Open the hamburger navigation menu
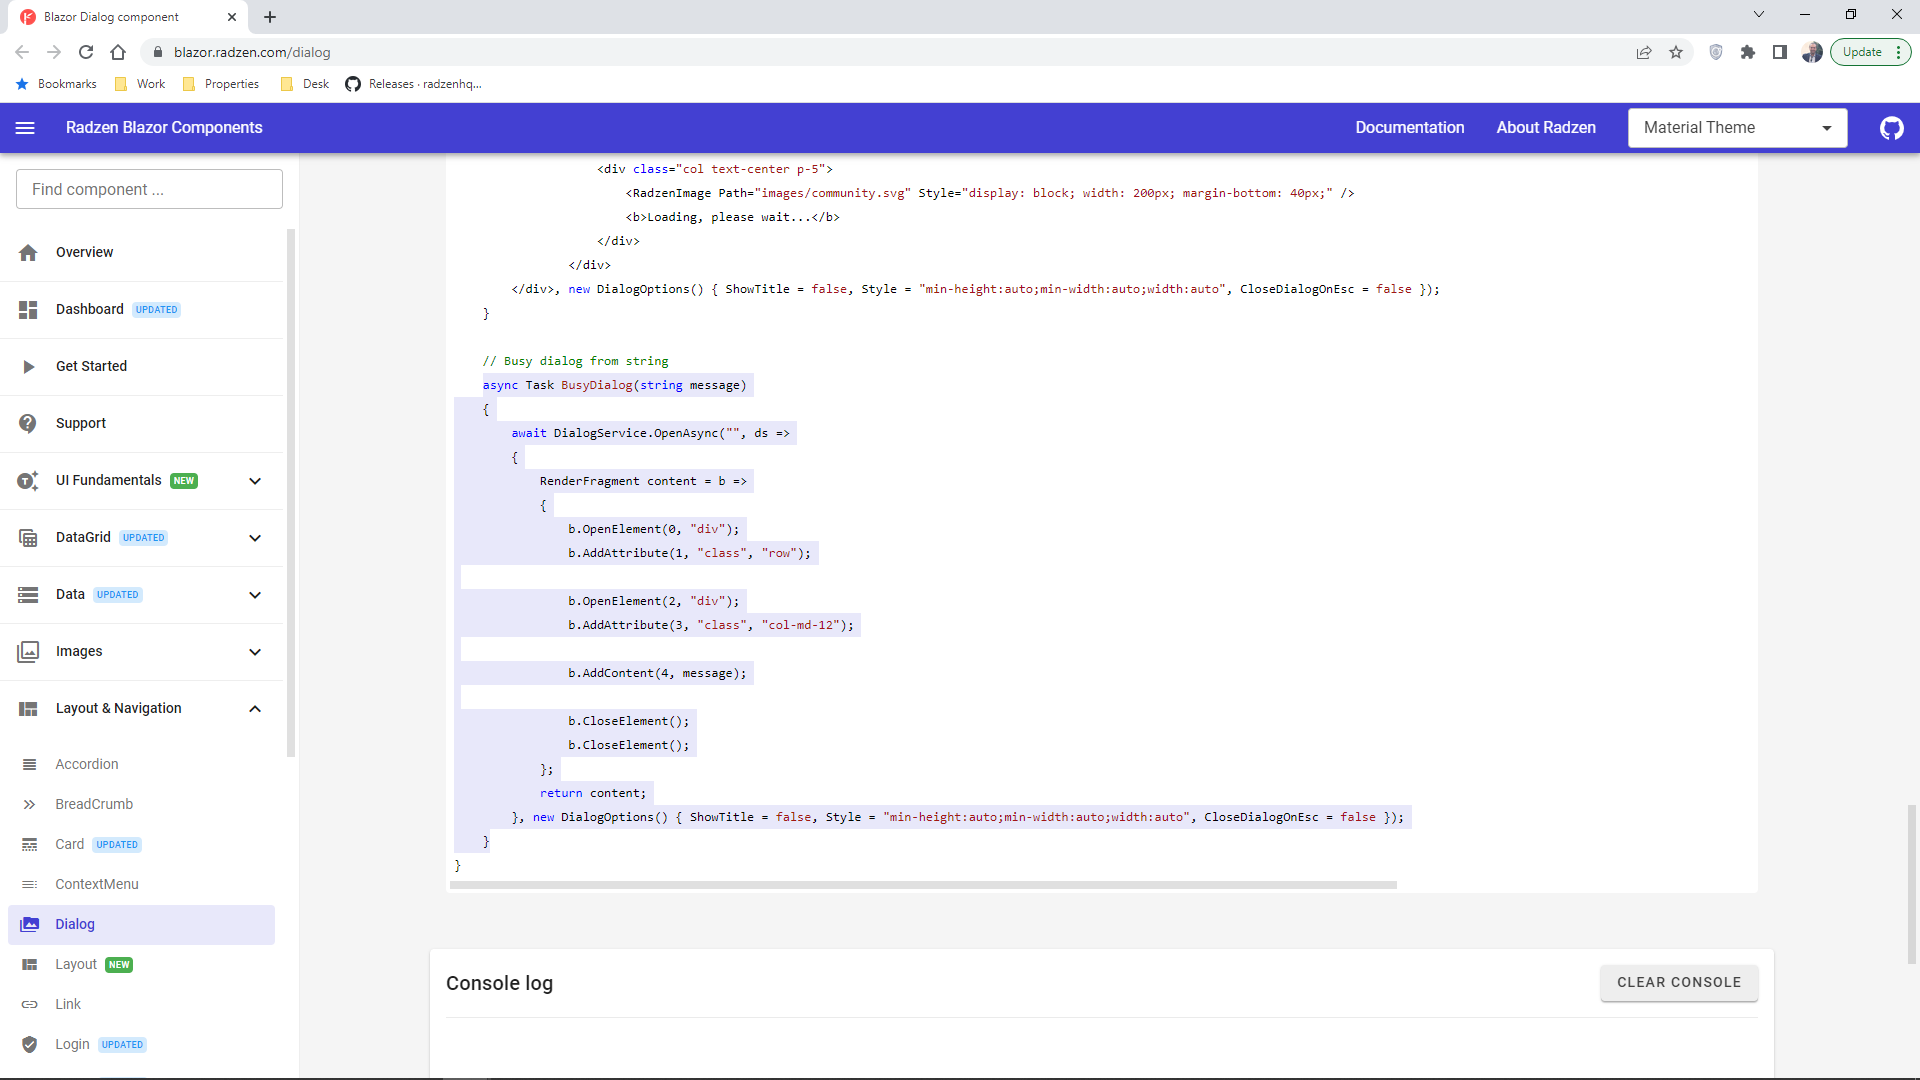The width and height of the screenshot is (1920, 1080). [25, 128]
